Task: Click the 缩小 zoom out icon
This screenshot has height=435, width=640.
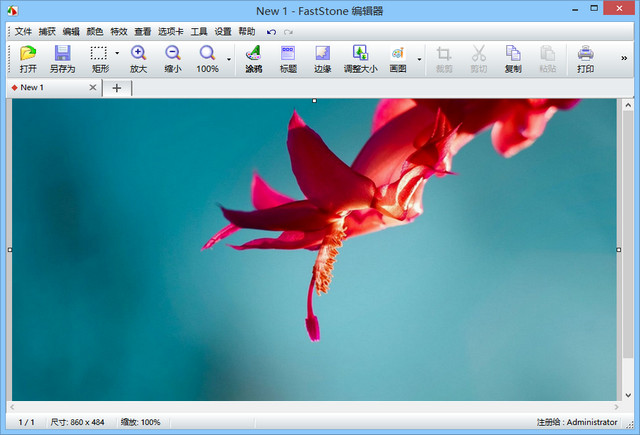Action: [x=173, y=59]
